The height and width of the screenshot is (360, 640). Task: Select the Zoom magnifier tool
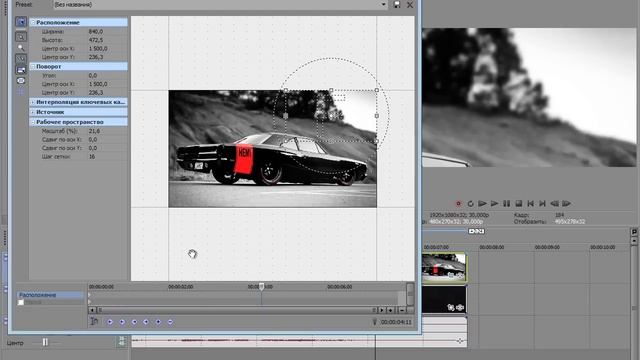pyautogui.click(x=21, y=48)
